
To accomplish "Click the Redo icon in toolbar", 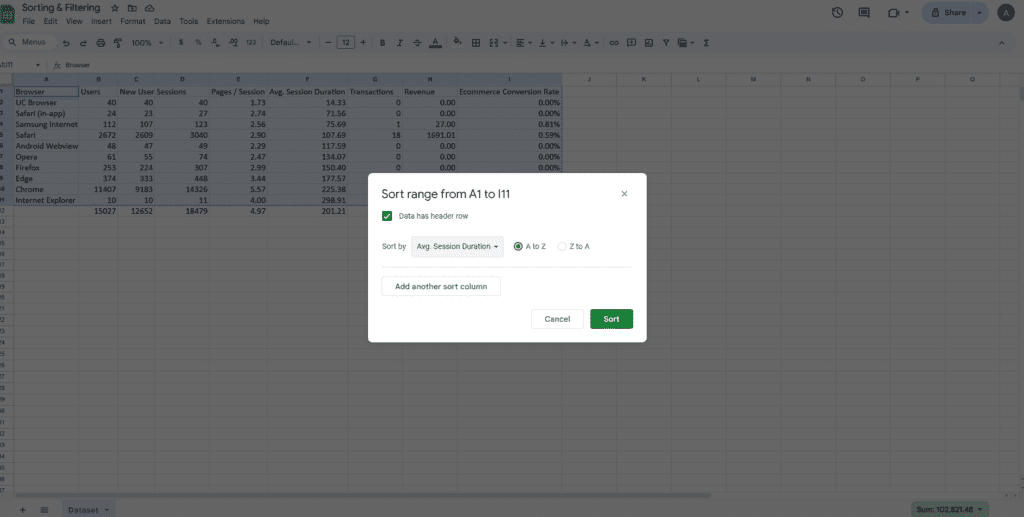I will coord(83,43).
